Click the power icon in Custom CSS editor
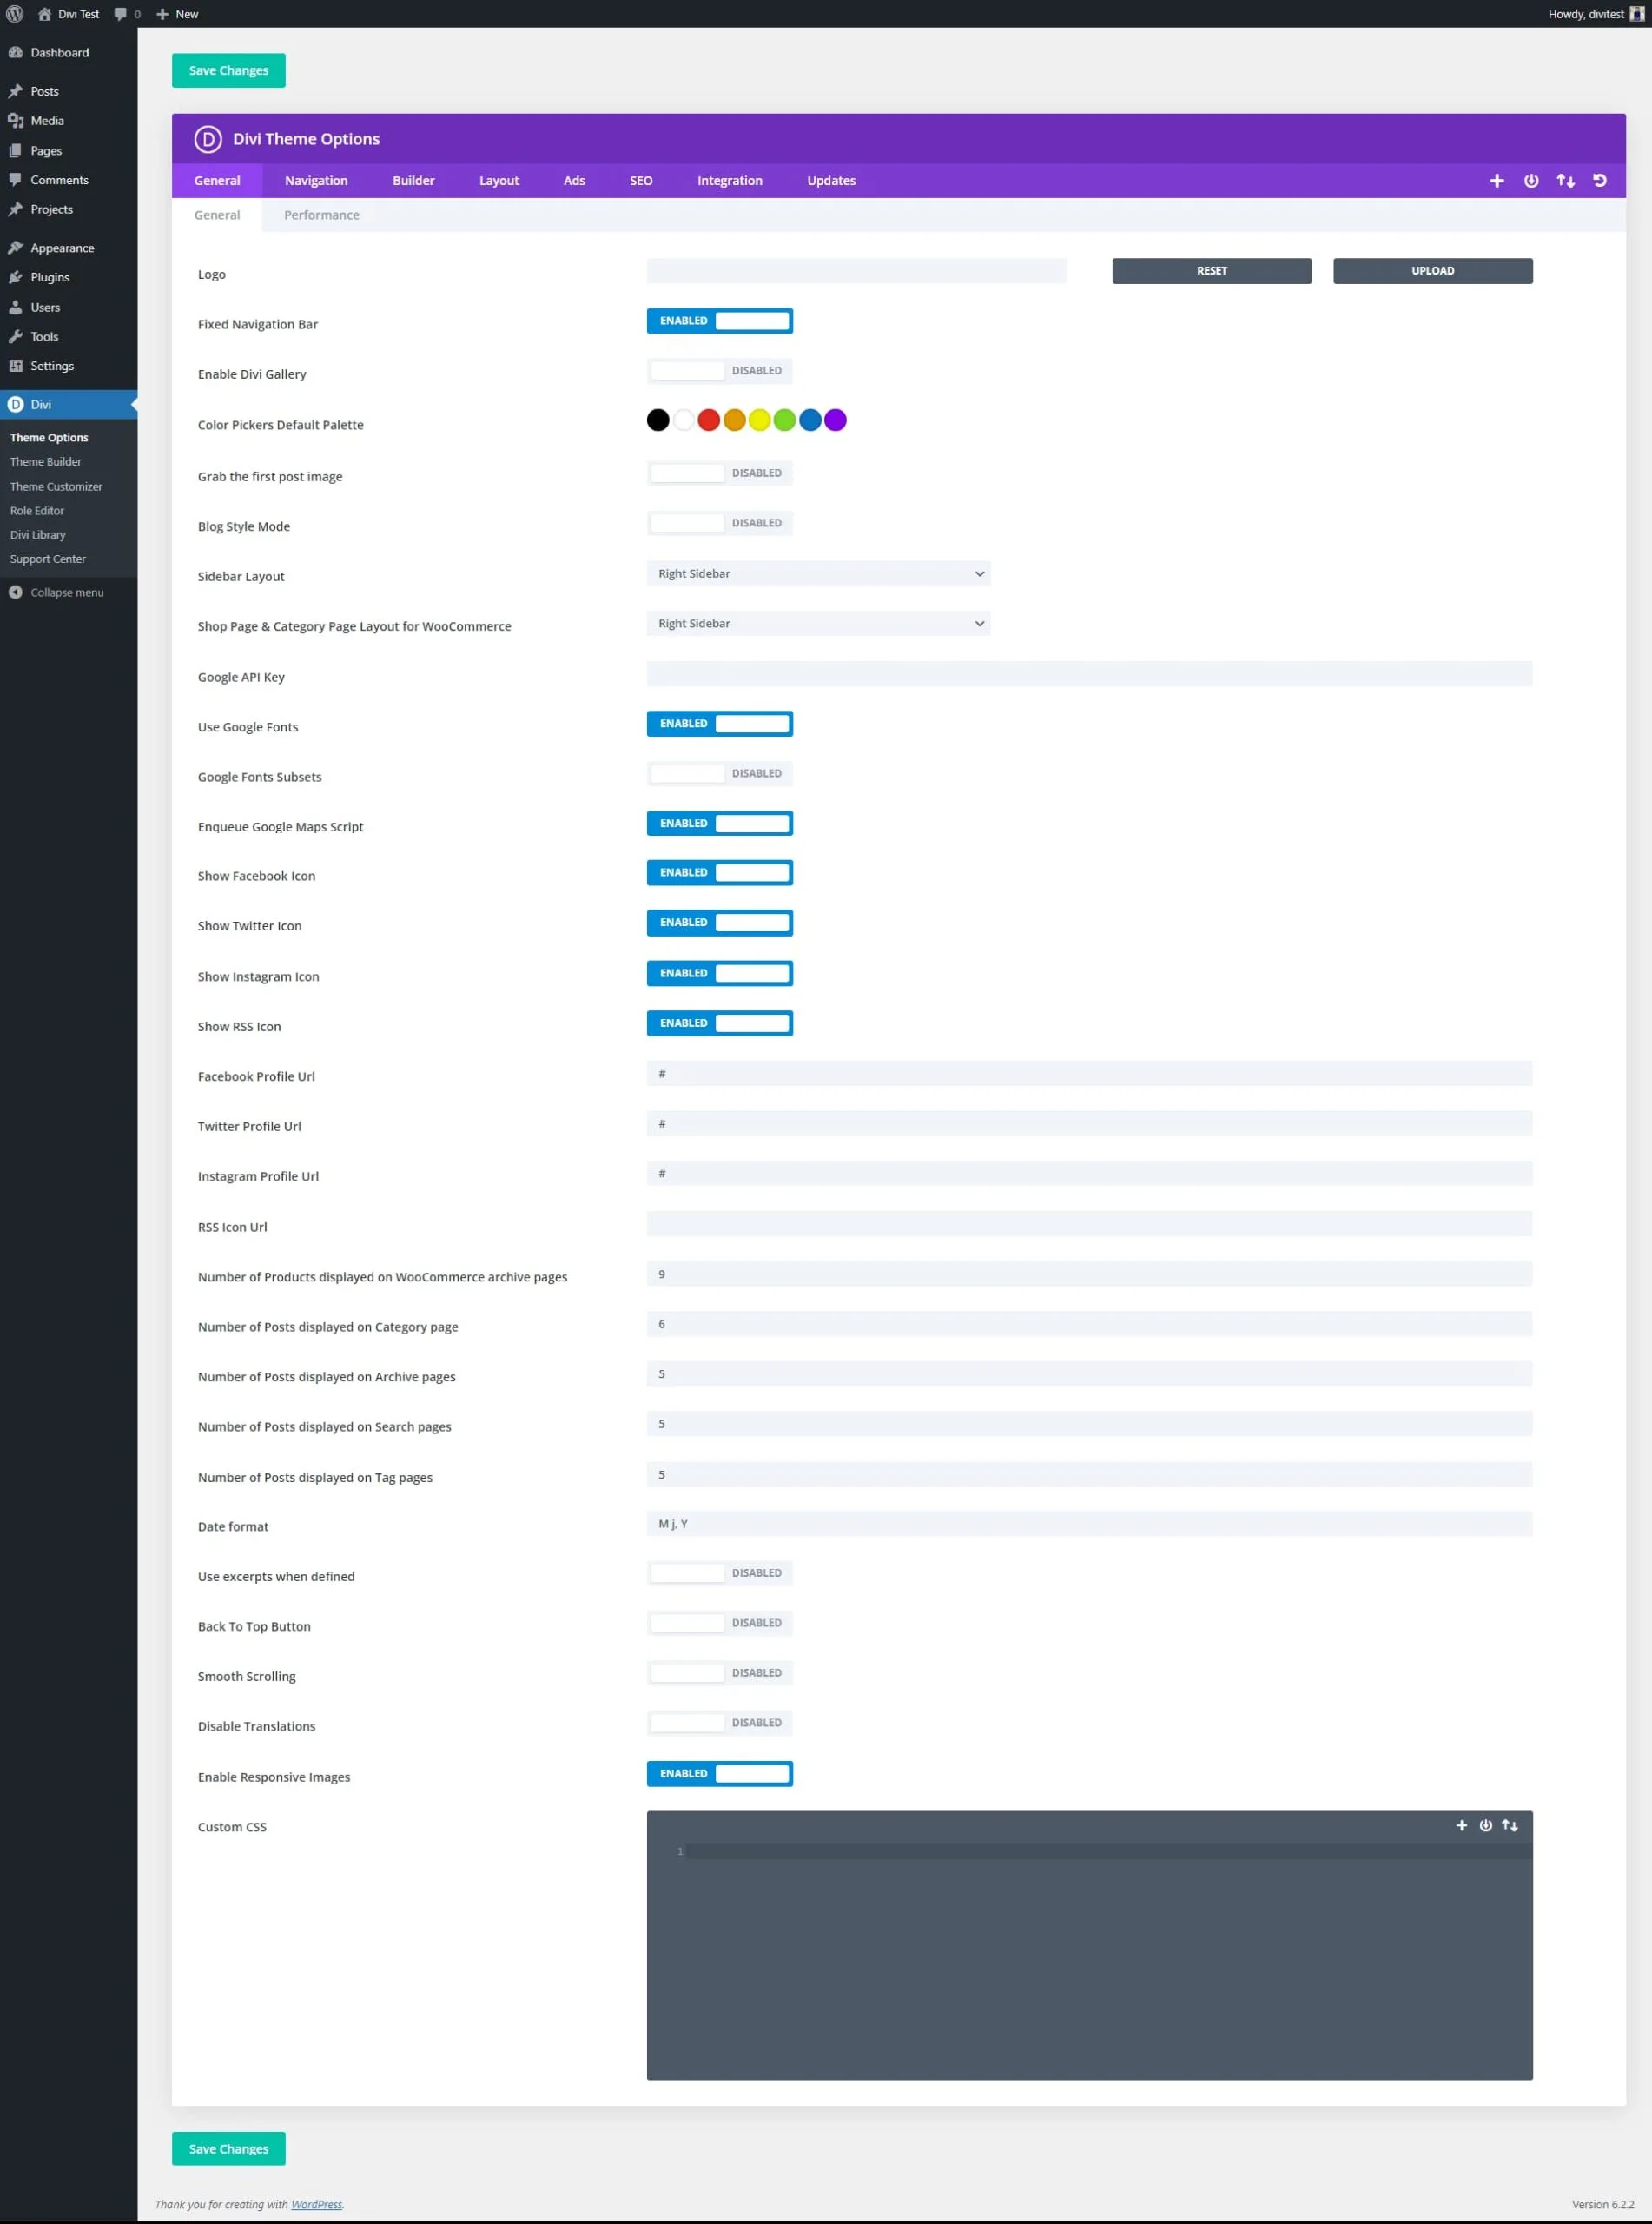The width and height of the screenshot is (1652, 2224). 1486,1825
